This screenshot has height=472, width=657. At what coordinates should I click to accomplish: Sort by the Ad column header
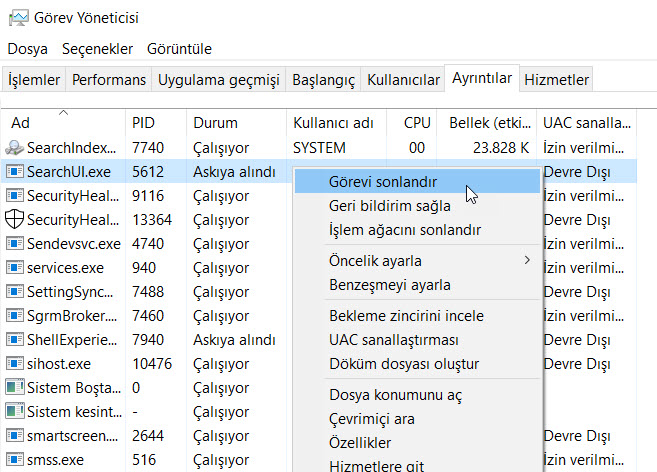coord(63,122)
